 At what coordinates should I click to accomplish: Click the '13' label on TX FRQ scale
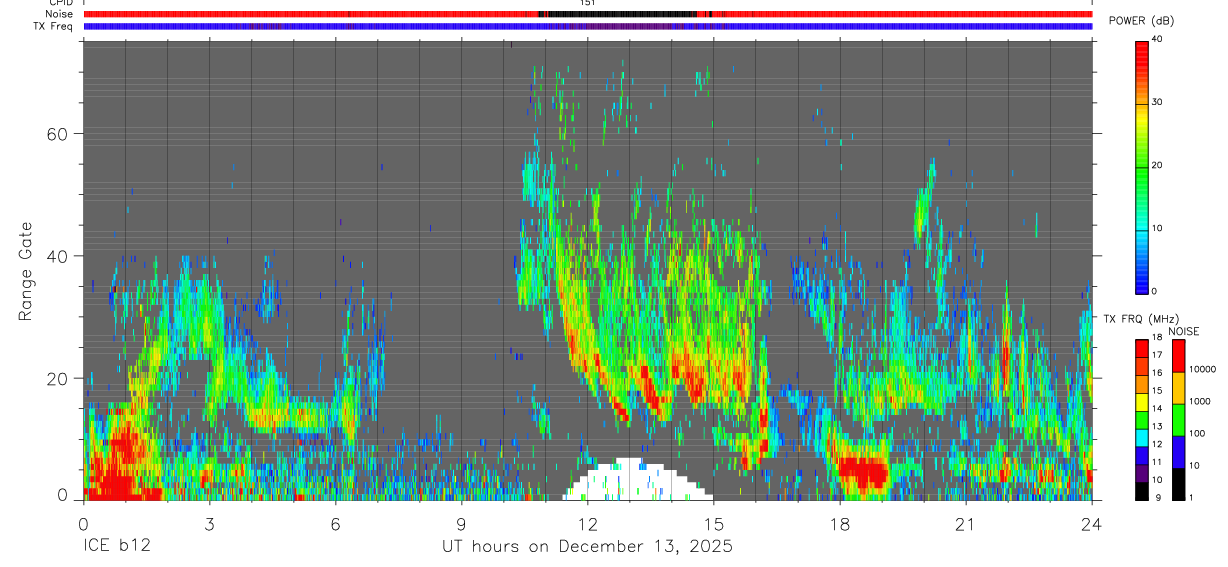1157,427
